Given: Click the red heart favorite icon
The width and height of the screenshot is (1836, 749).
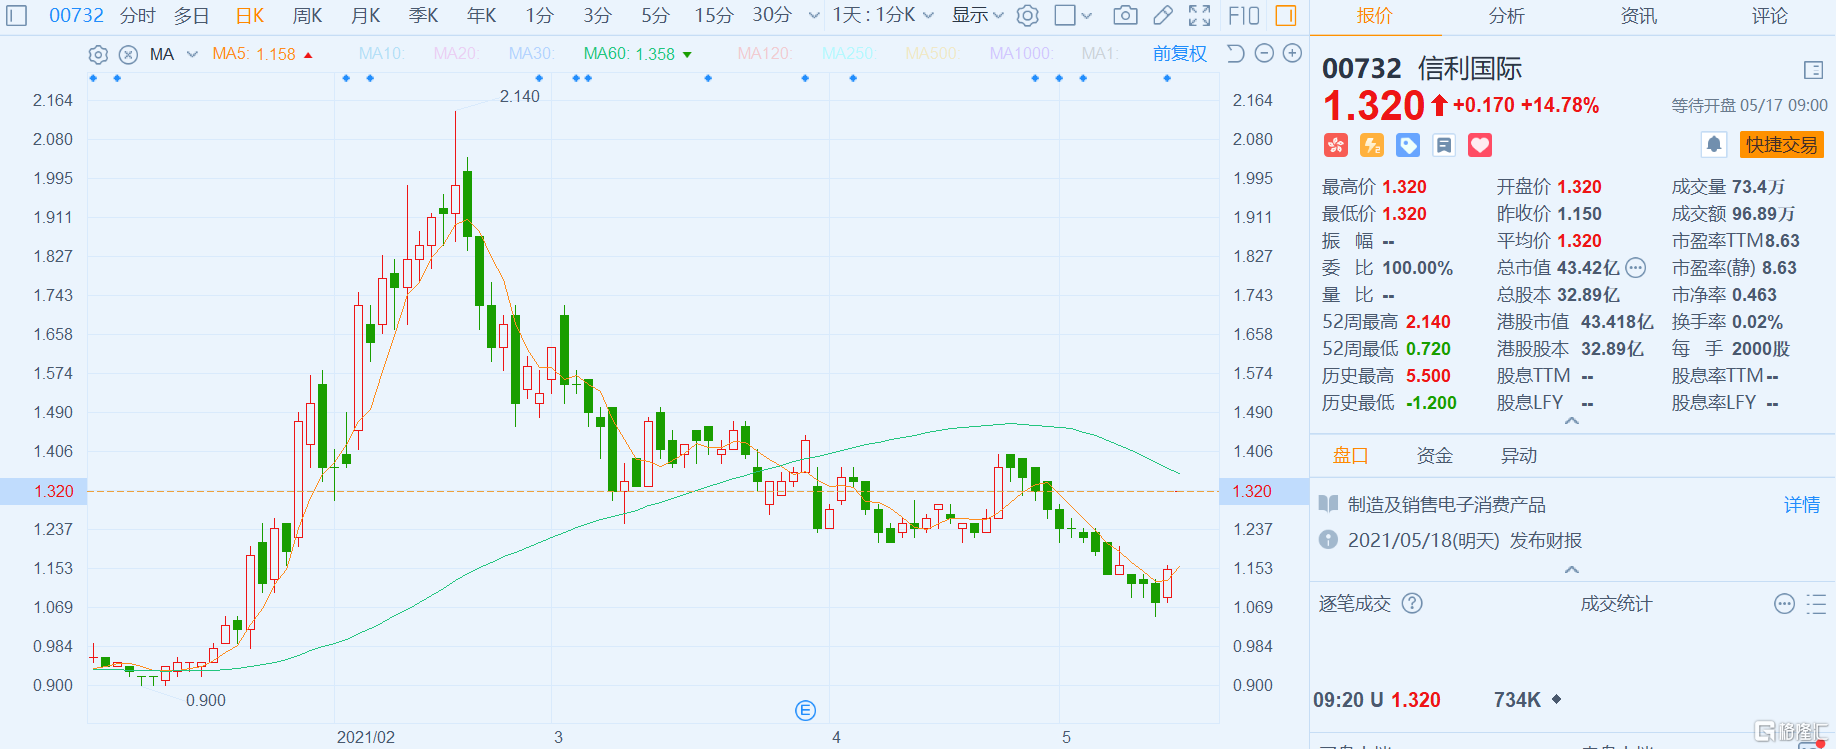Looking at the screenshot, I should pos(1480,145).
